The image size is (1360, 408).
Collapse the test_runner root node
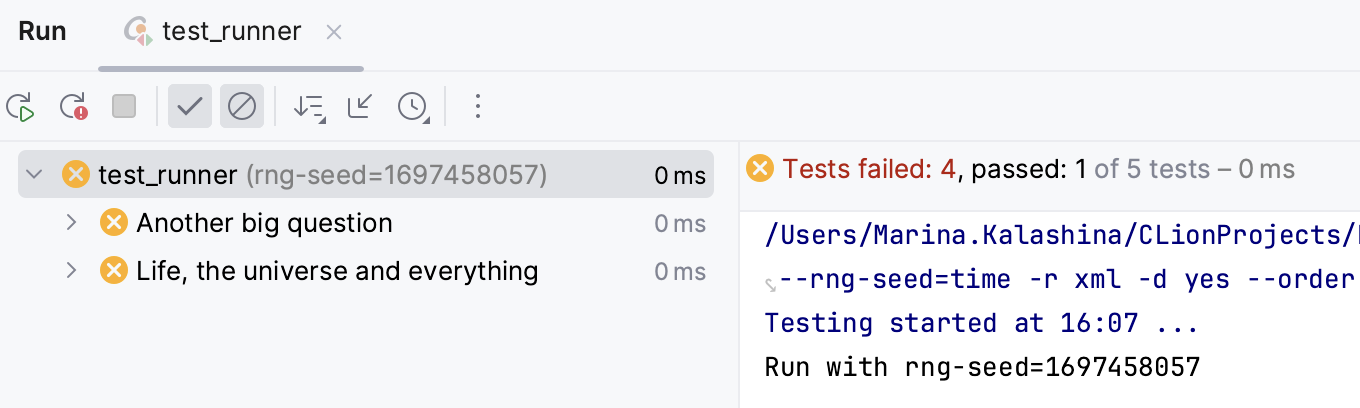coord(35,175)
